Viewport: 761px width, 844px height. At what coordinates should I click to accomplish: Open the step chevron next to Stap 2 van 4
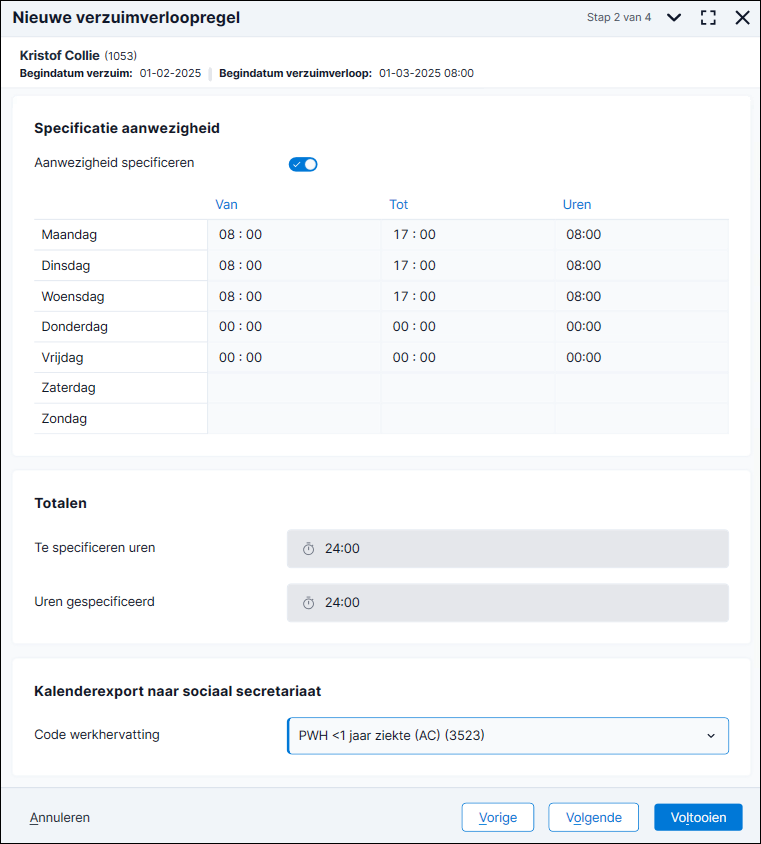pos(674,18)
